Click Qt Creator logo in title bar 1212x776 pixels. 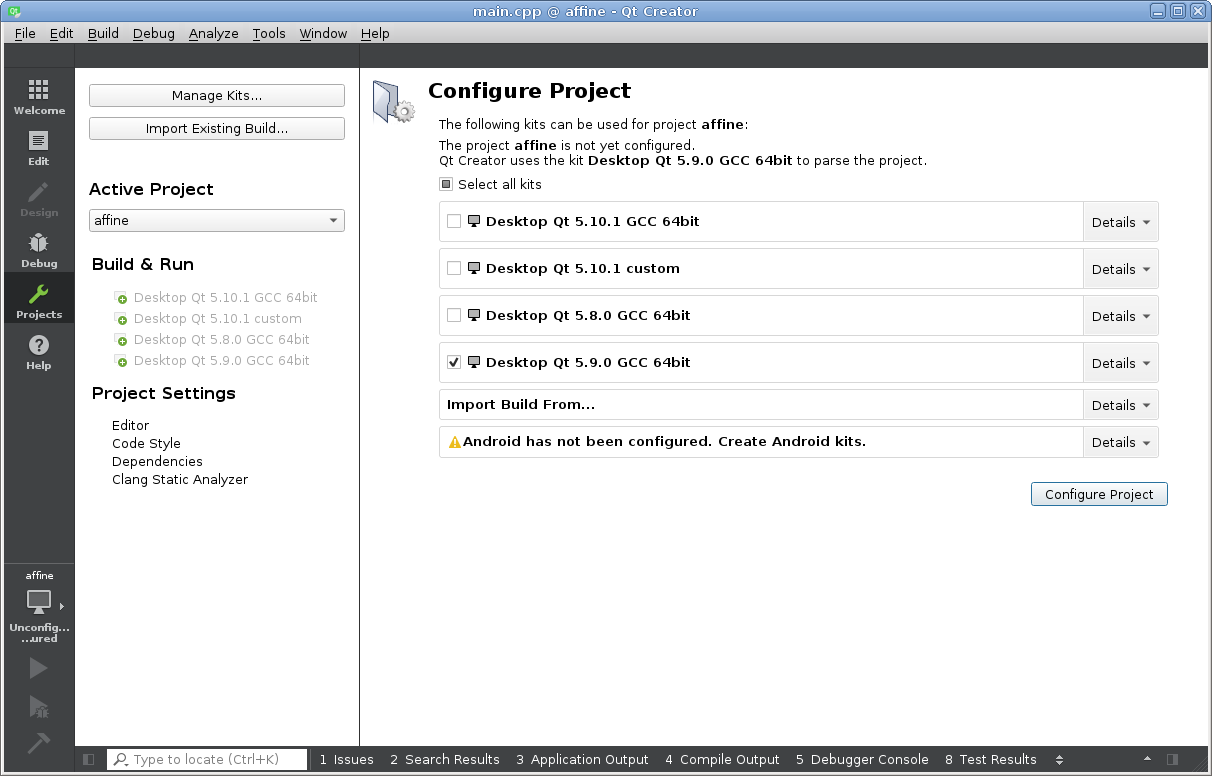(x=14, y=11)
